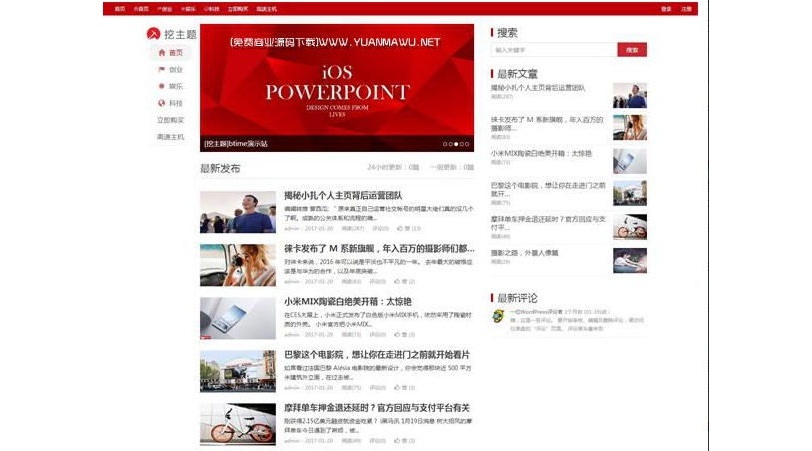Go to 立即购买 in the left sidebar
Viewport: 812px width, 451px height.
[x=170, y=120]
